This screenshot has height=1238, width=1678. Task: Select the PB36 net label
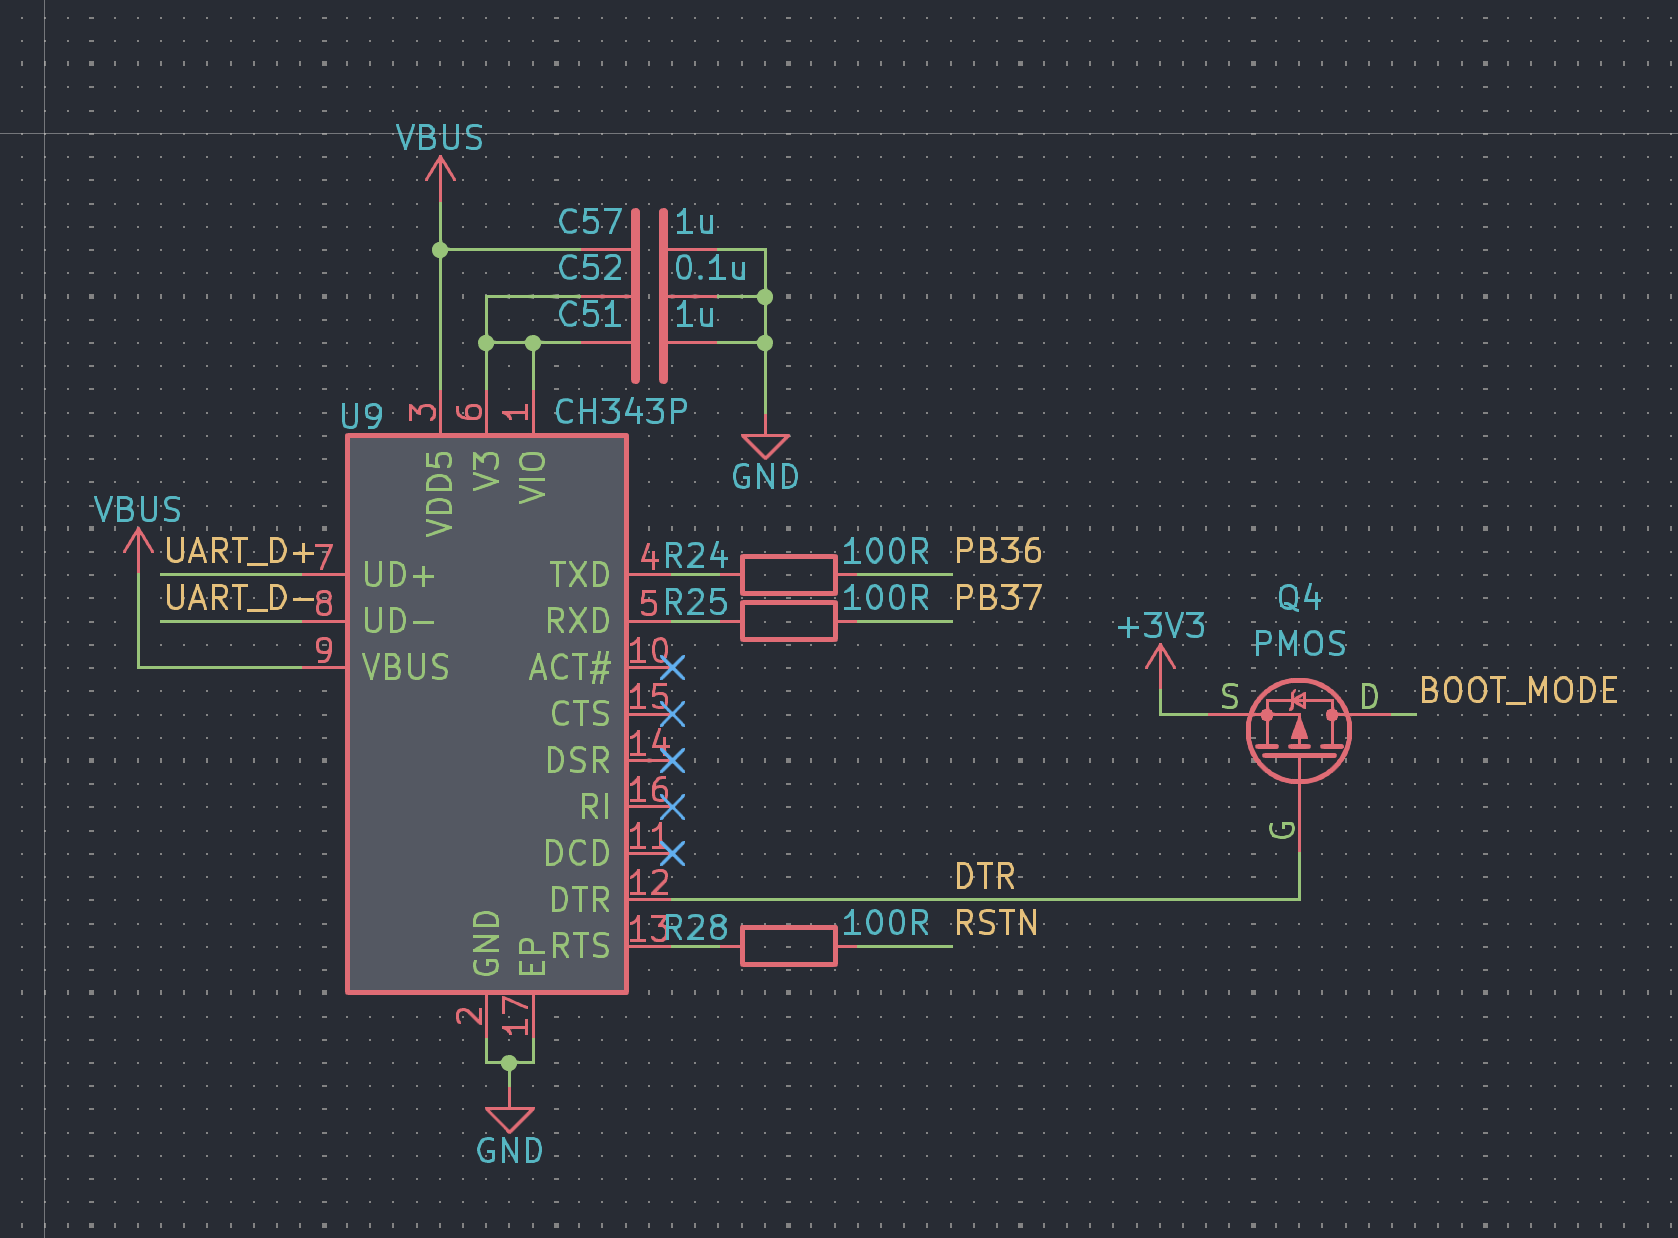[x=998, y=551]
